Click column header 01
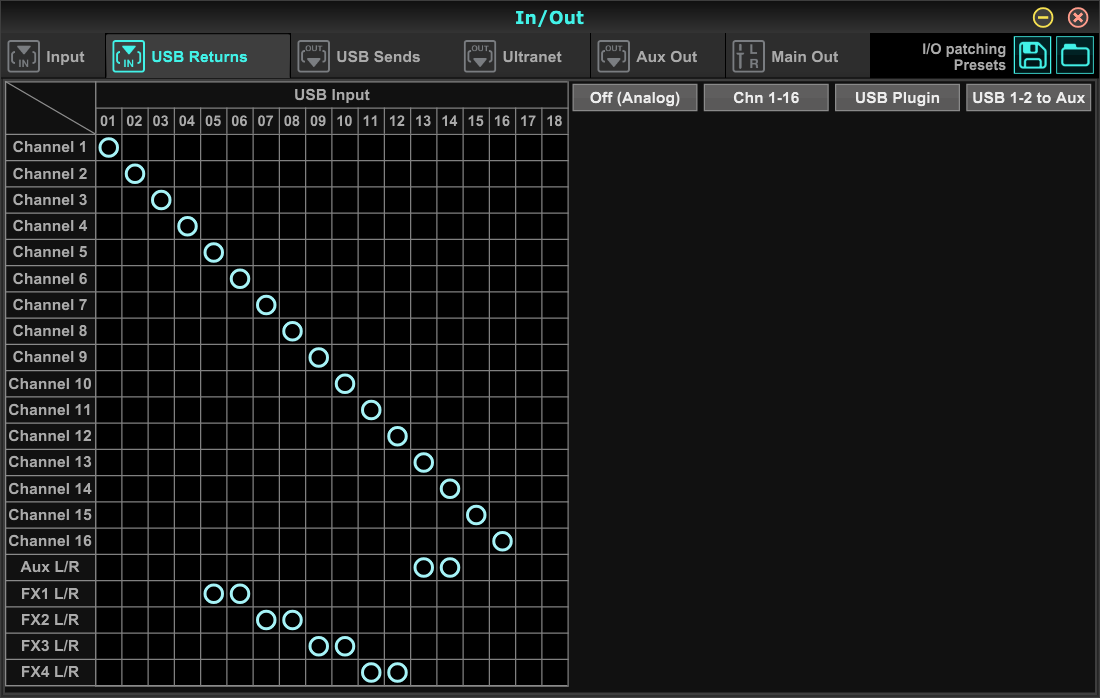The width and height of the screenshot is (1100, 698). tap(108, 121)
